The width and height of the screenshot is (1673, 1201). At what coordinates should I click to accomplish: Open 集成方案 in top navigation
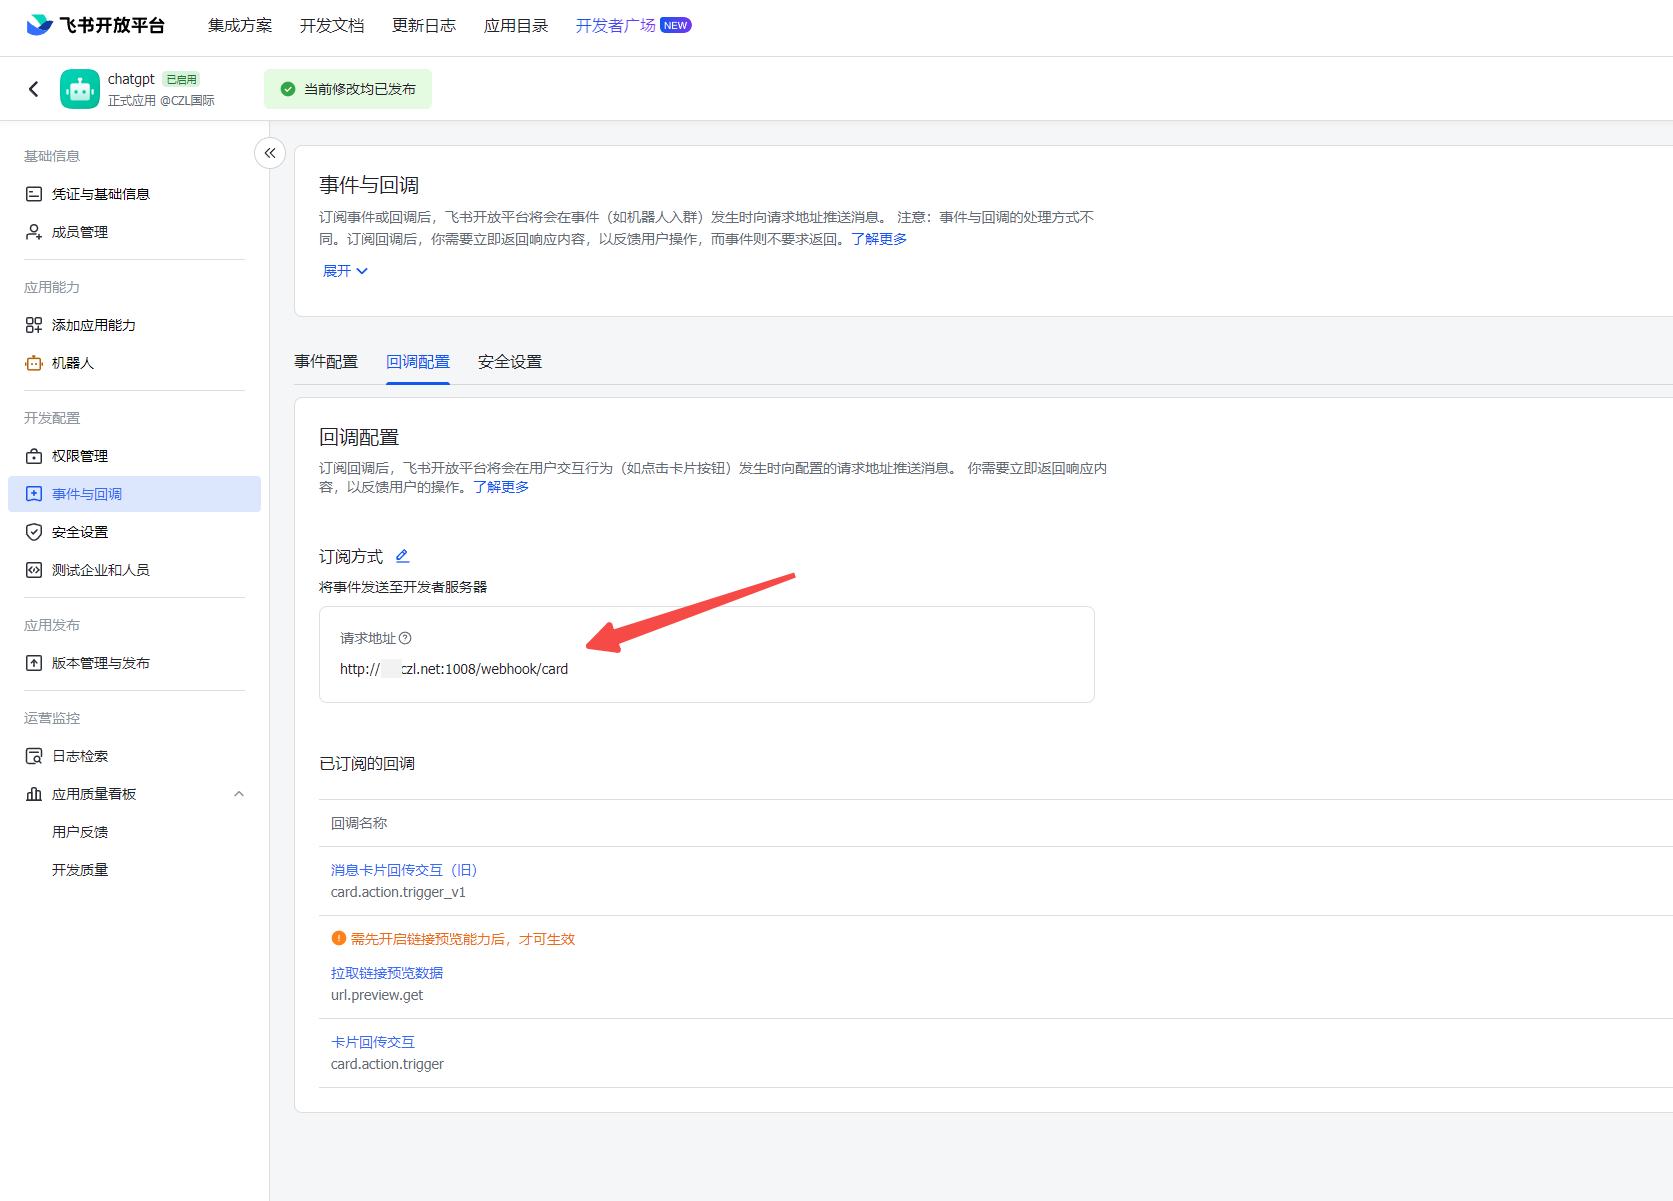click(240, 25)
